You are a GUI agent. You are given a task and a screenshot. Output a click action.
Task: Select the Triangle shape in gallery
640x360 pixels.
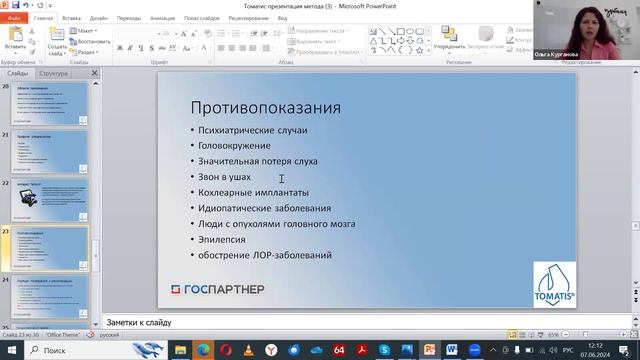[x=373, y=41]
